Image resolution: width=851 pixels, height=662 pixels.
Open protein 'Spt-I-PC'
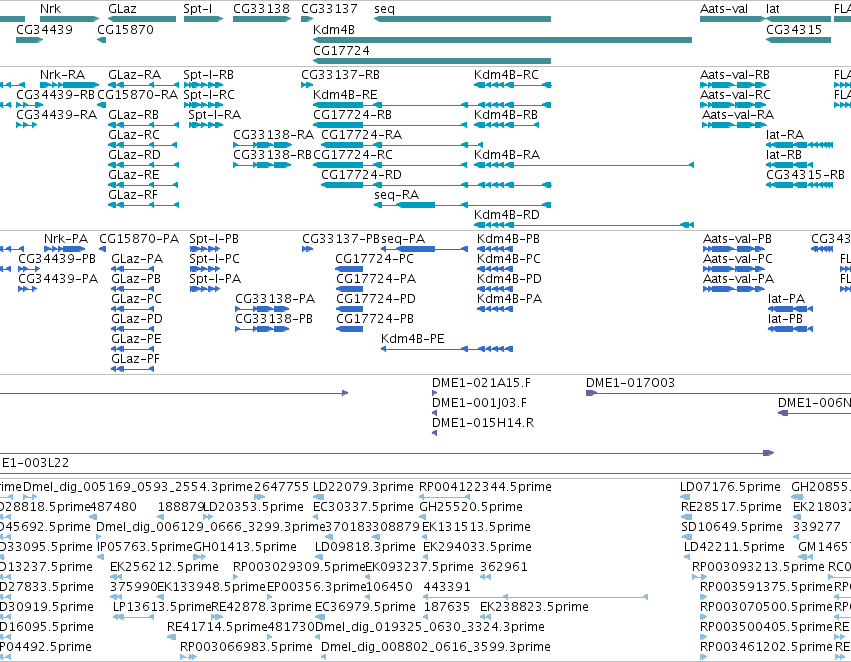coord(214,259)
